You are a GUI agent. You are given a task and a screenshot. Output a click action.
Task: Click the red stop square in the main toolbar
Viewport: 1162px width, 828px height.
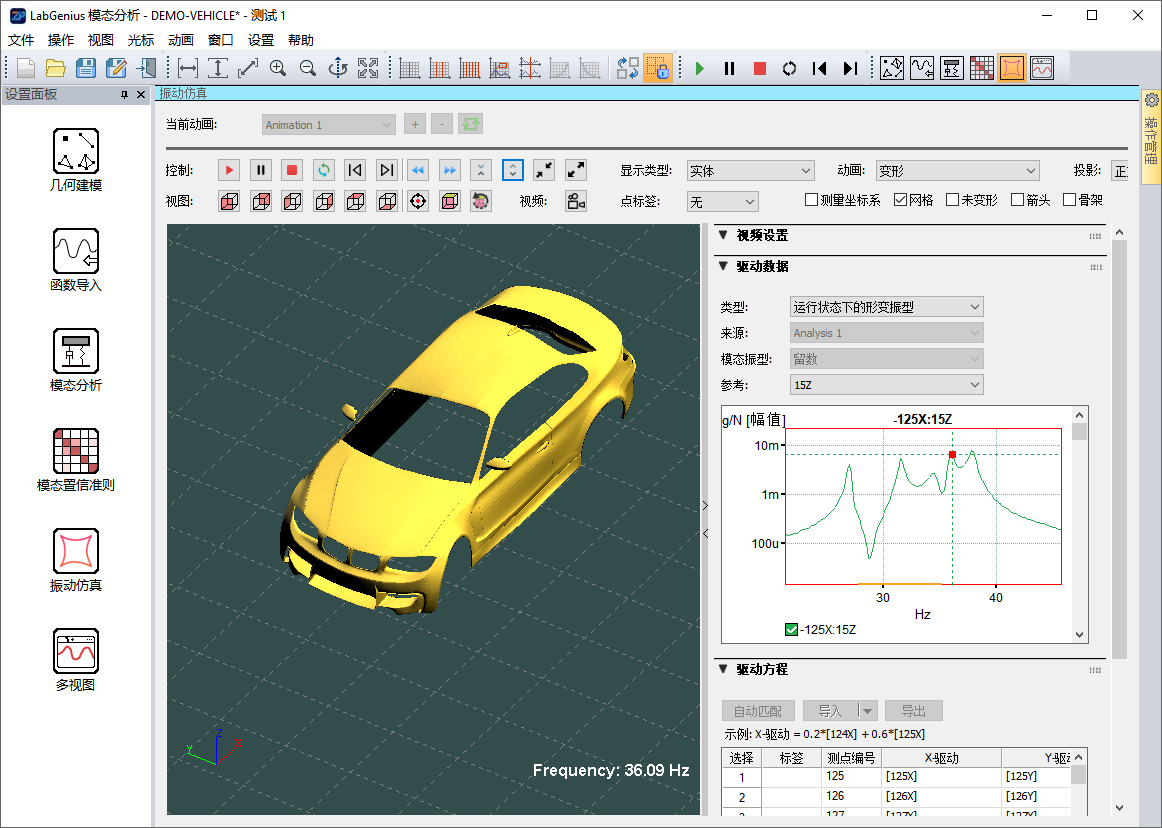coord(760,69)
